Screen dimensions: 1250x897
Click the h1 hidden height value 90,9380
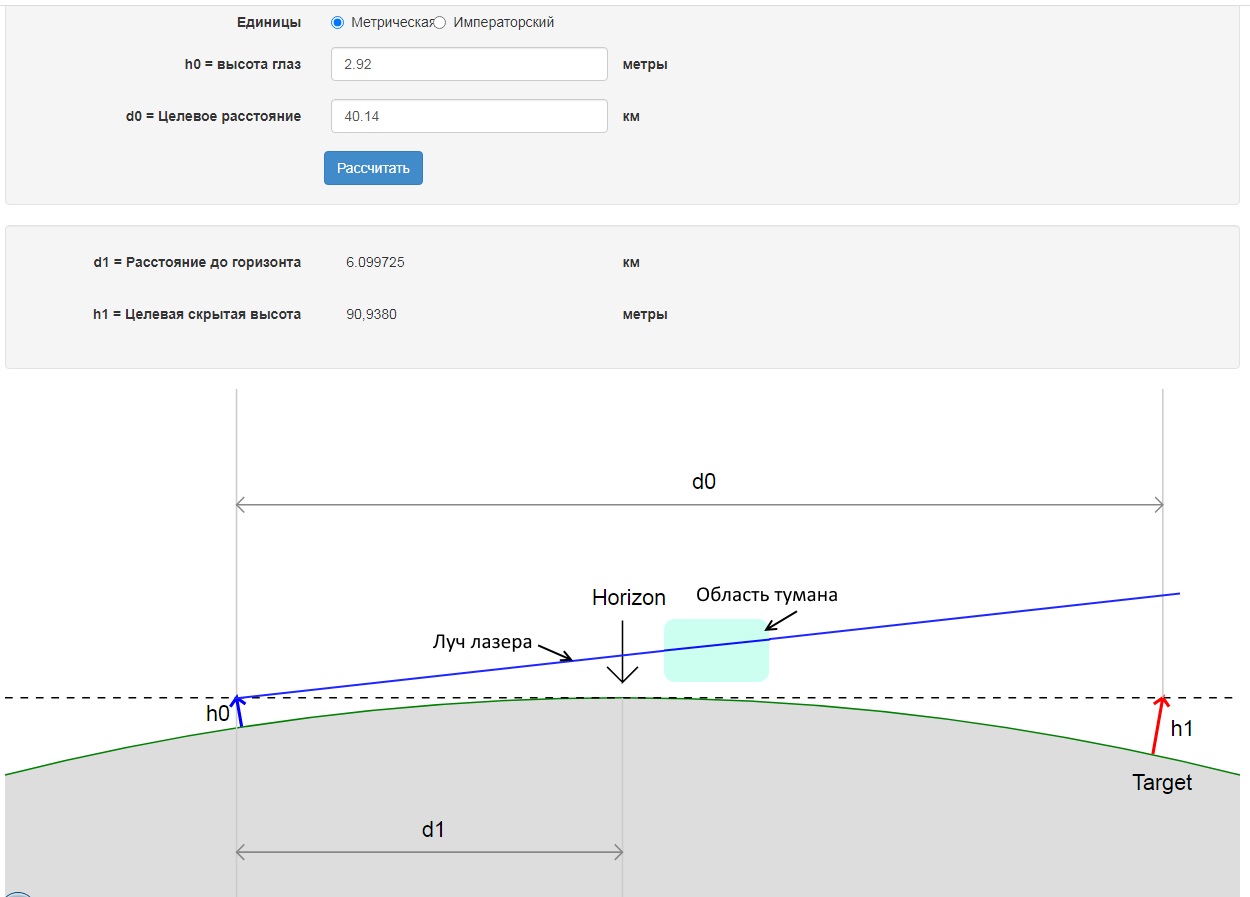point(371,314)
